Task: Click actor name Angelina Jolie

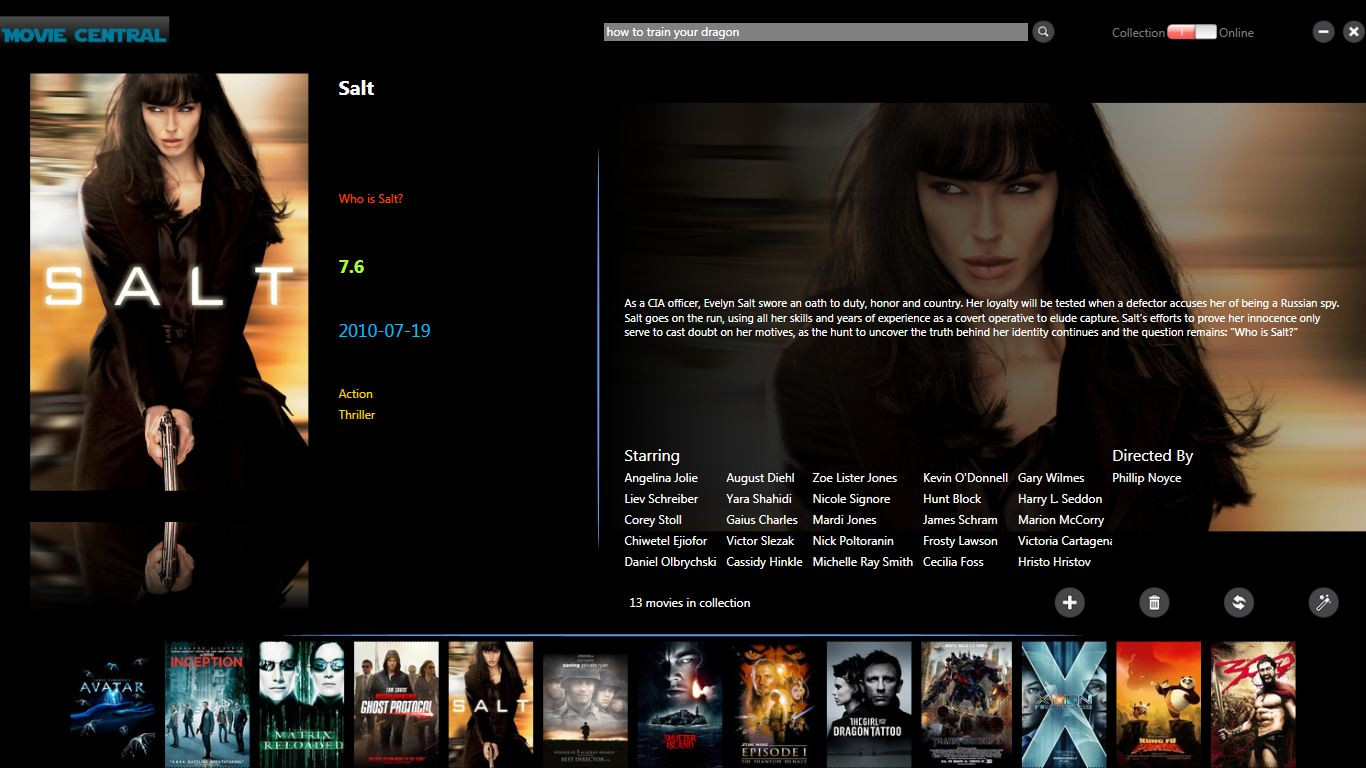Action: pos(661,478)
